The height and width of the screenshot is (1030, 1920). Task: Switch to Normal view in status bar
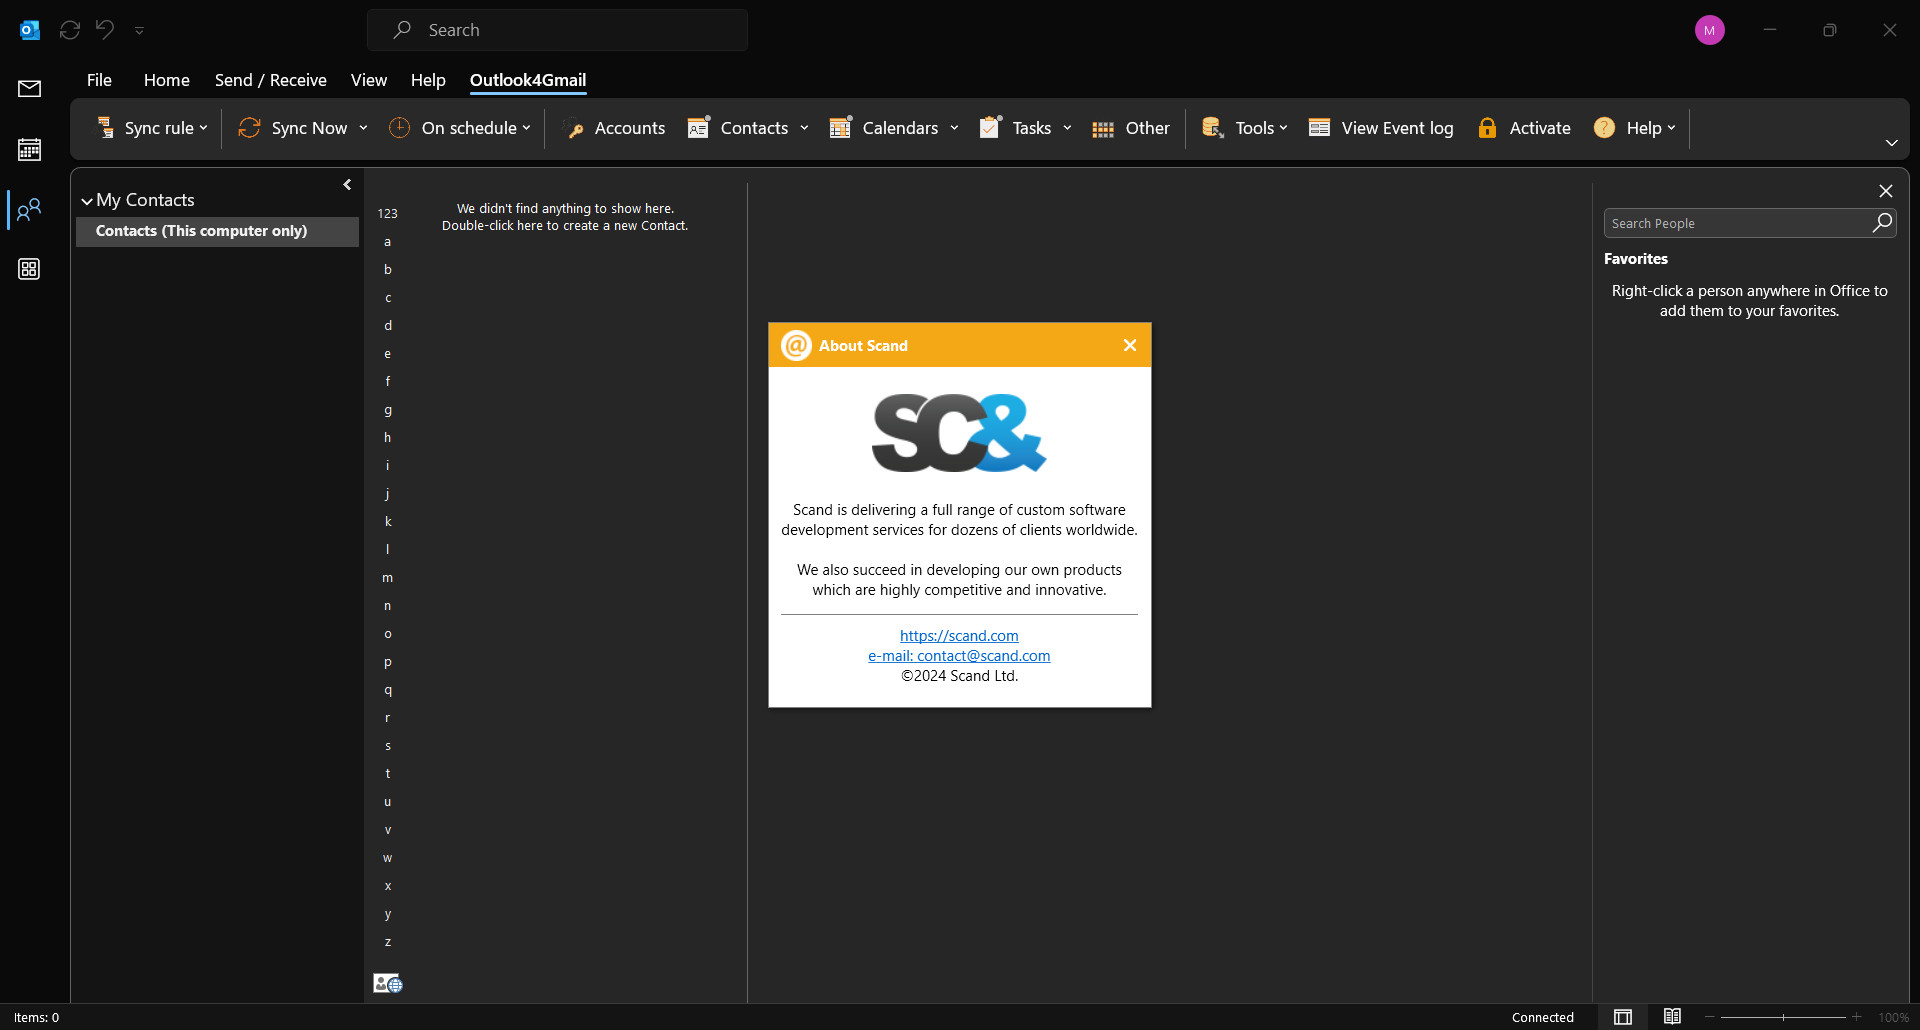point(1623,1017)
